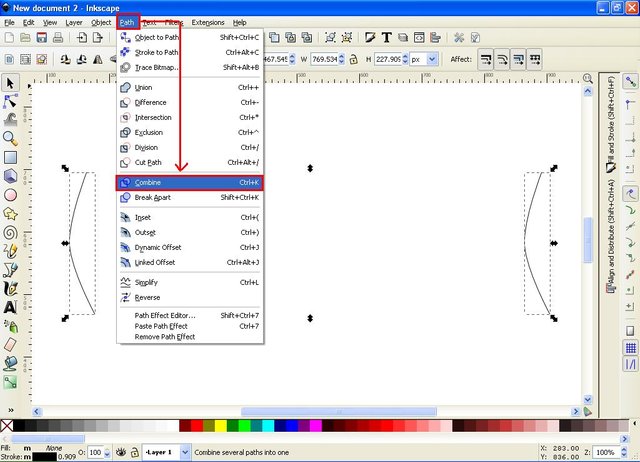This screenshot has width=640, height=462.
Task: Open the XML editor toolbar icon
Action: tap(419, 38)
